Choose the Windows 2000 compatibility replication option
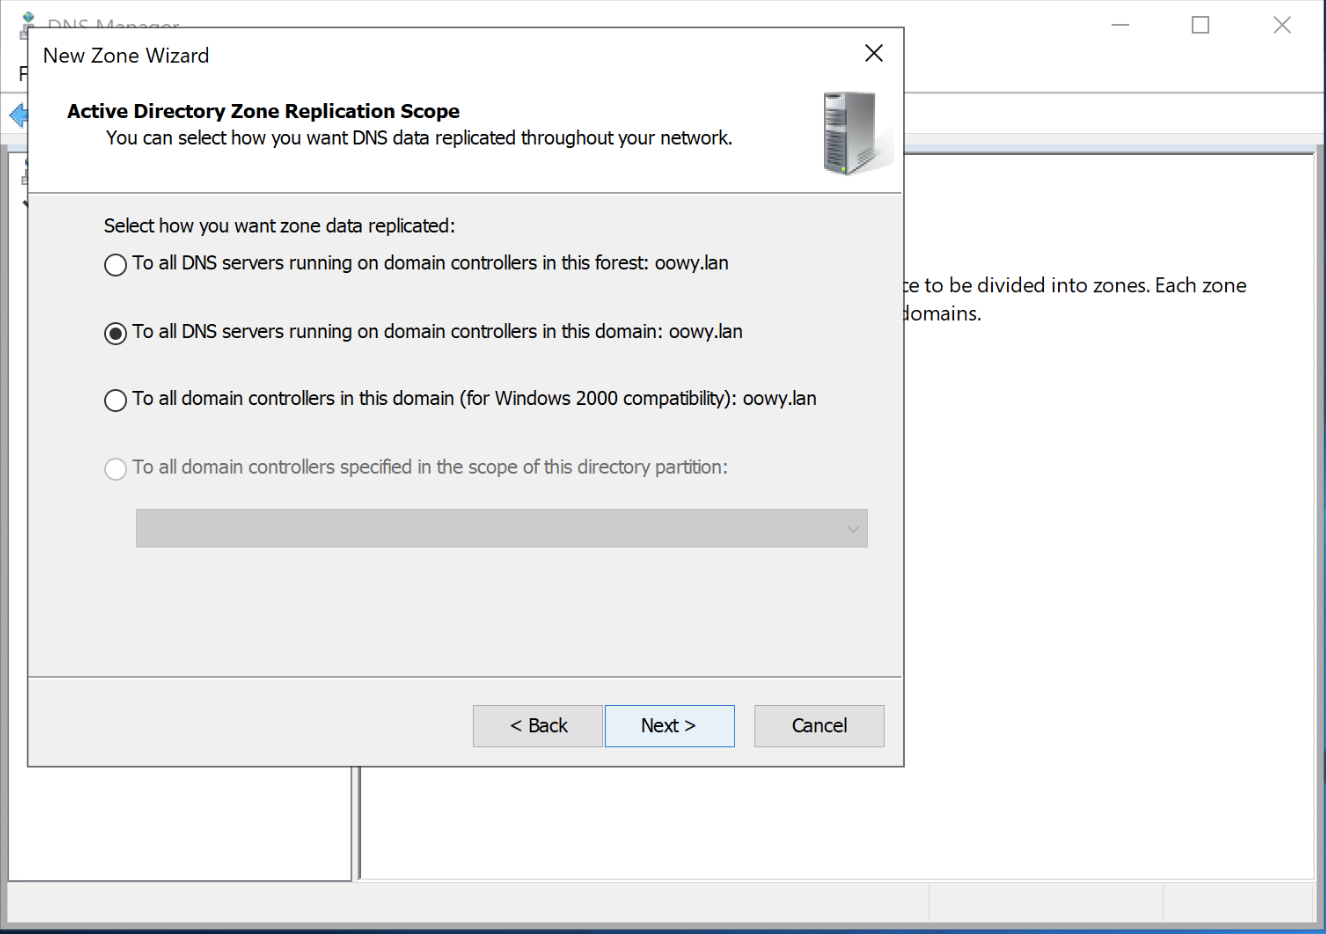The width and height of the screenshot is (1326, 934). point(116,400)
